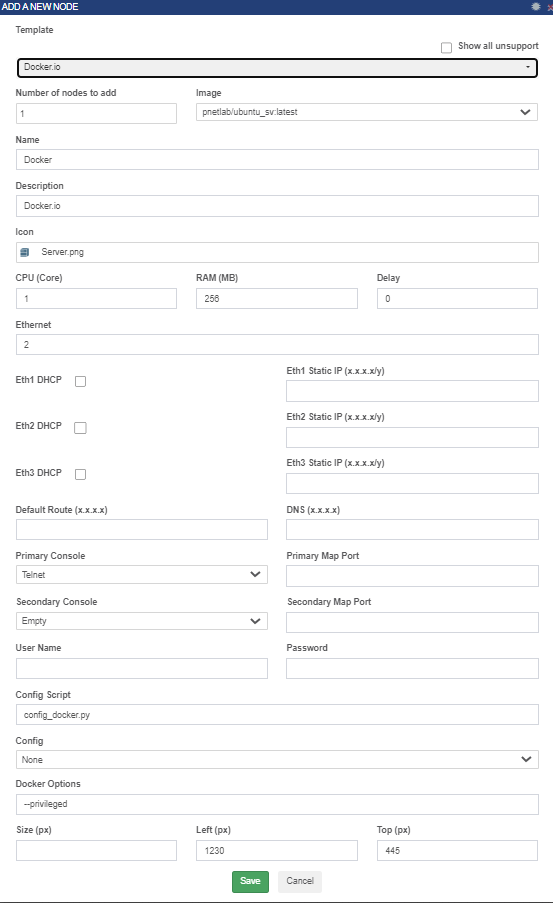The width and height of the screenshot is (553, 903).
Task: Enable Eth1 DHCP checkbox
Action: tap(81, 381)
